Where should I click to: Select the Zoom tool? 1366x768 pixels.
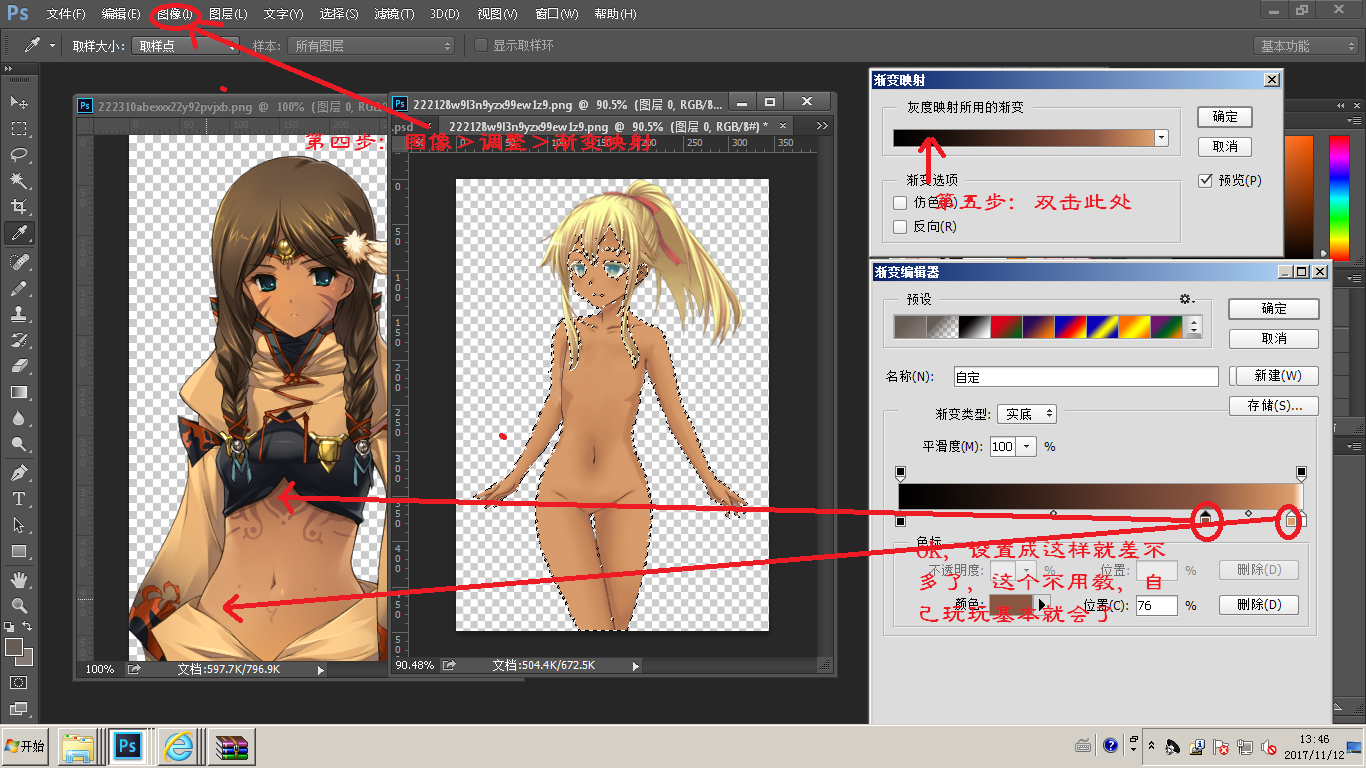click(x=19, y=605)
